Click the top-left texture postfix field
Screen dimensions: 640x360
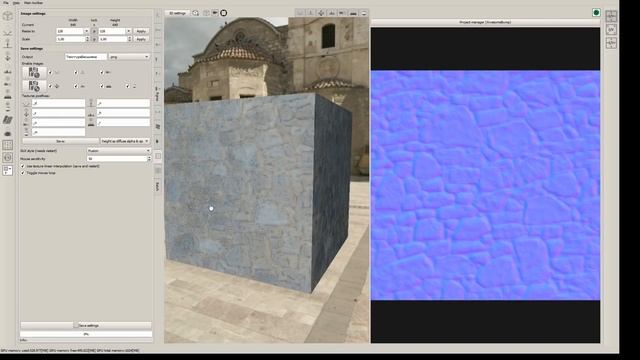58,103
